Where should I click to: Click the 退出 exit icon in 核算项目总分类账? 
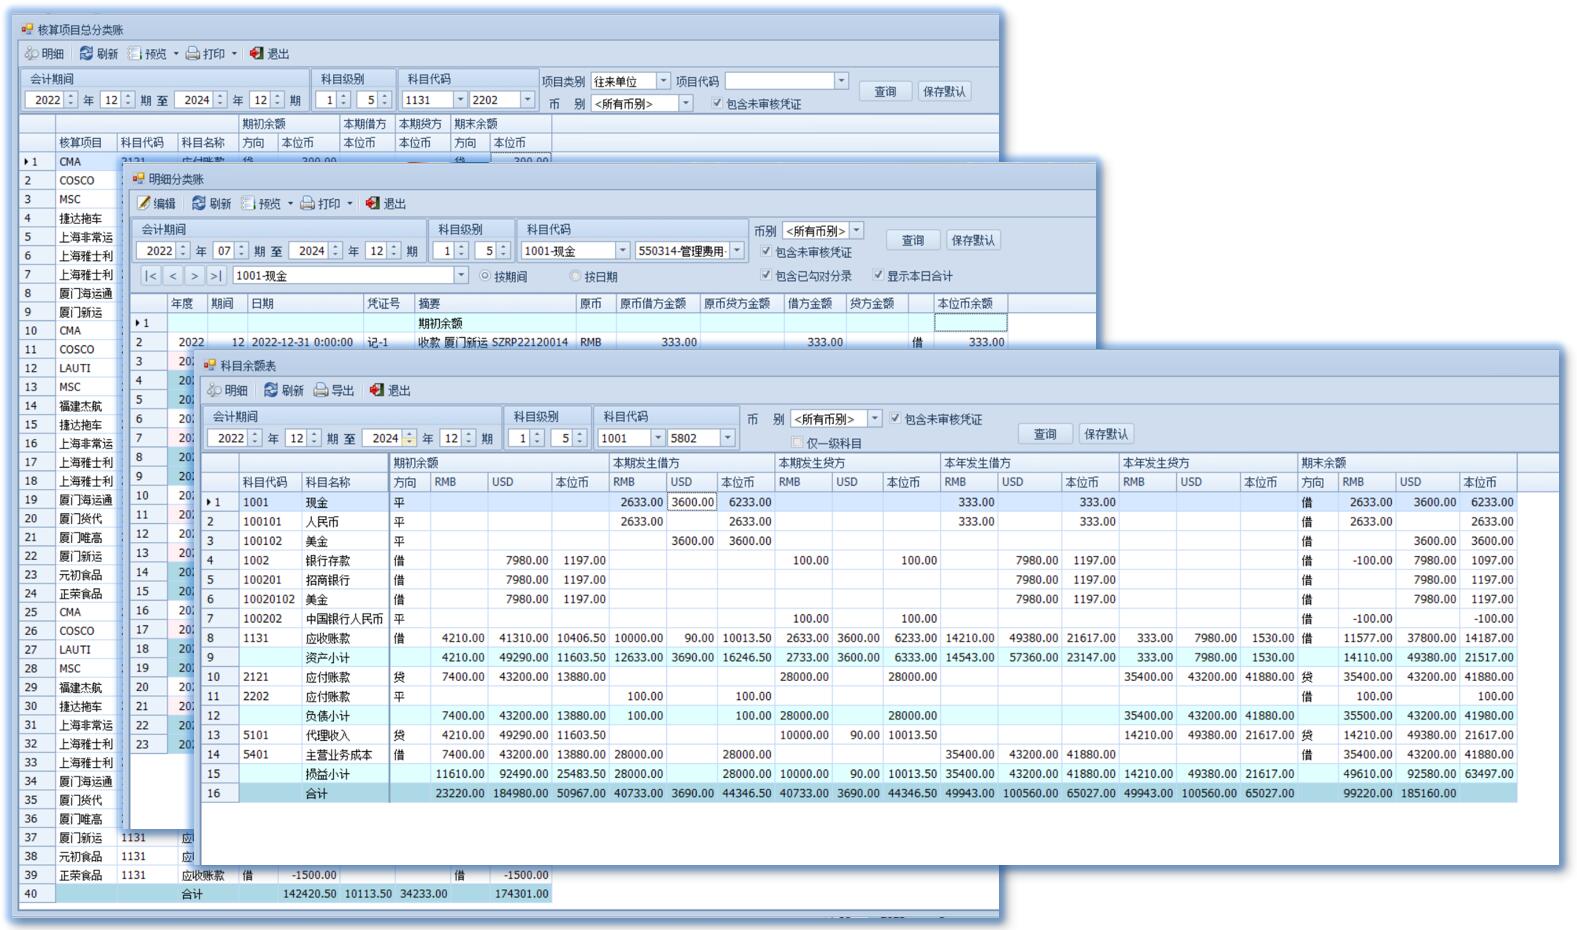(x=257, y=53)
